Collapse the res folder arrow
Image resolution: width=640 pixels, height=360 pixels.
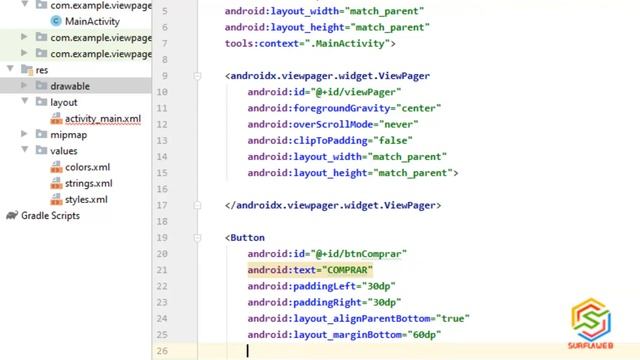point(11,69)
